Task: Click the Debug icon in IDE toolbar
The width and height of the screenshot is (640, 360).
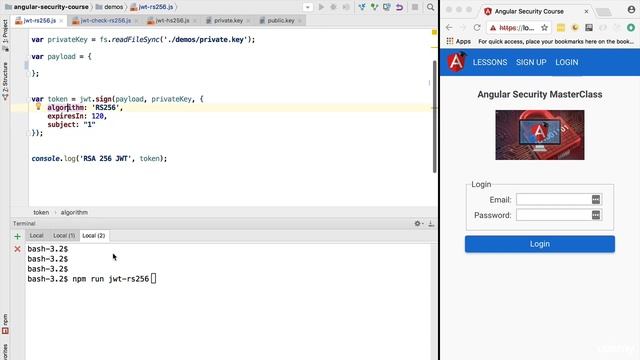Action: tap(333, 7)
